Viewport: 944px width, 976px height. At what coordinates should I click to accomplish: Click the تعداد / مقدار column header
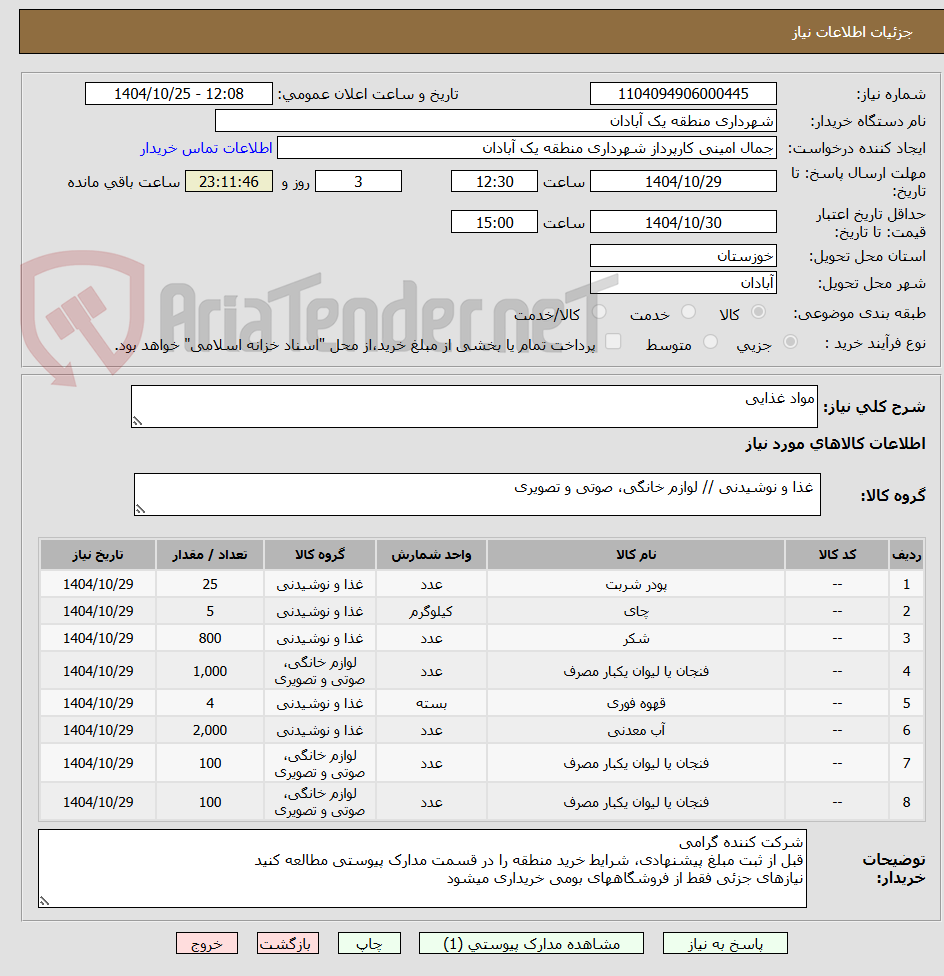pyautogui.click(x=210, y=555)
